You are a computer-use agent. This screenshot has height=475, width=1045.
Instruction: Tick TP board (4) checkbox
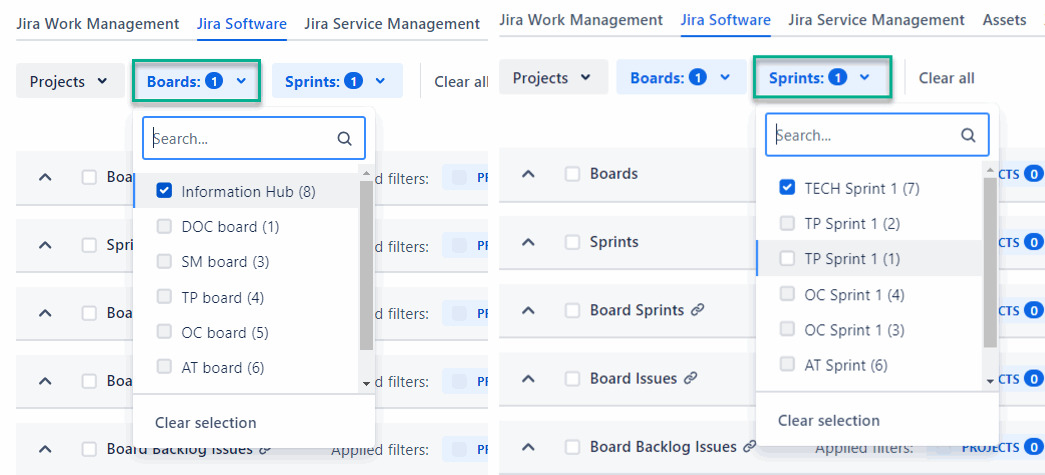click(164, 296)
